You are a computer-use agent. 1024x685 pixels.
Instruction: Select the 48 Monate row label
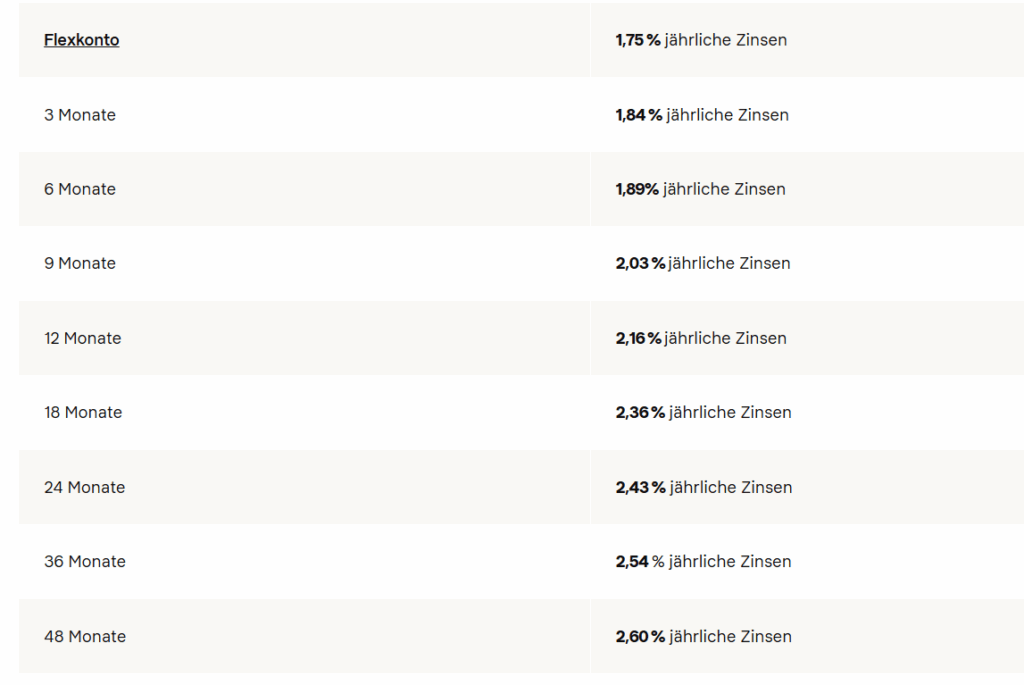point(84,636)
